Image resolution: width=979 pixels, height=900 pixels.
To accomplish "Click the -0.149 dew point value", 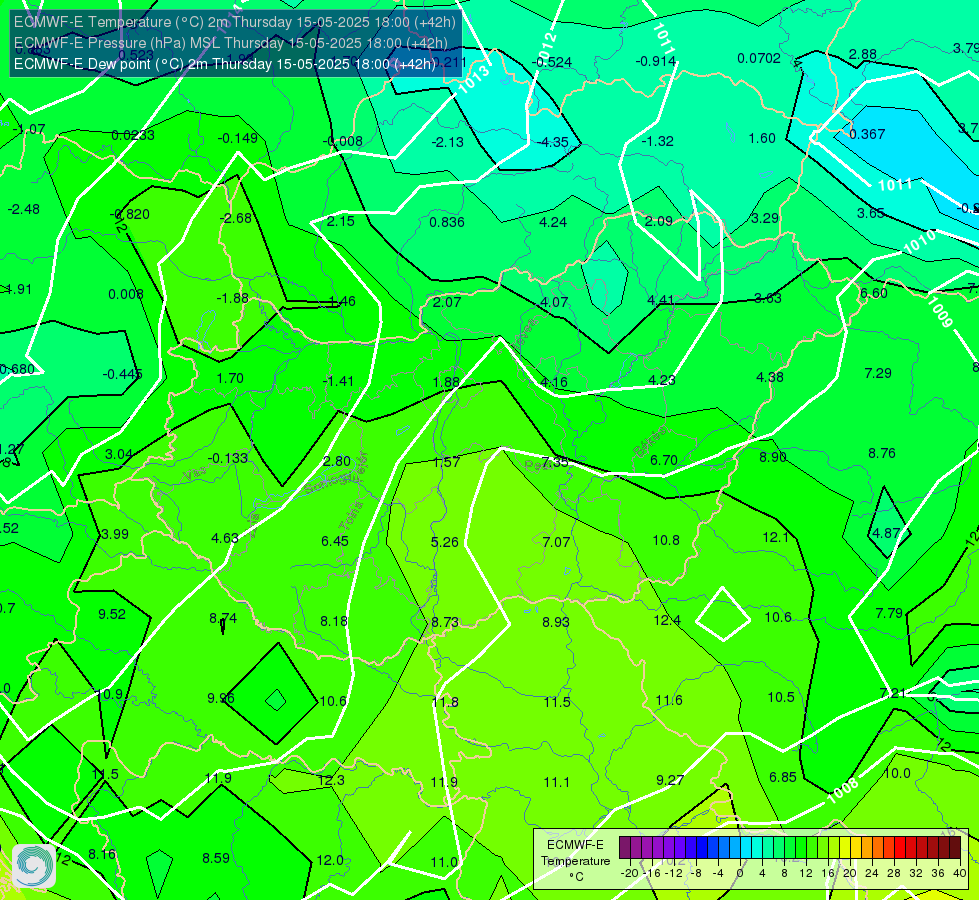I will (238, 138).
